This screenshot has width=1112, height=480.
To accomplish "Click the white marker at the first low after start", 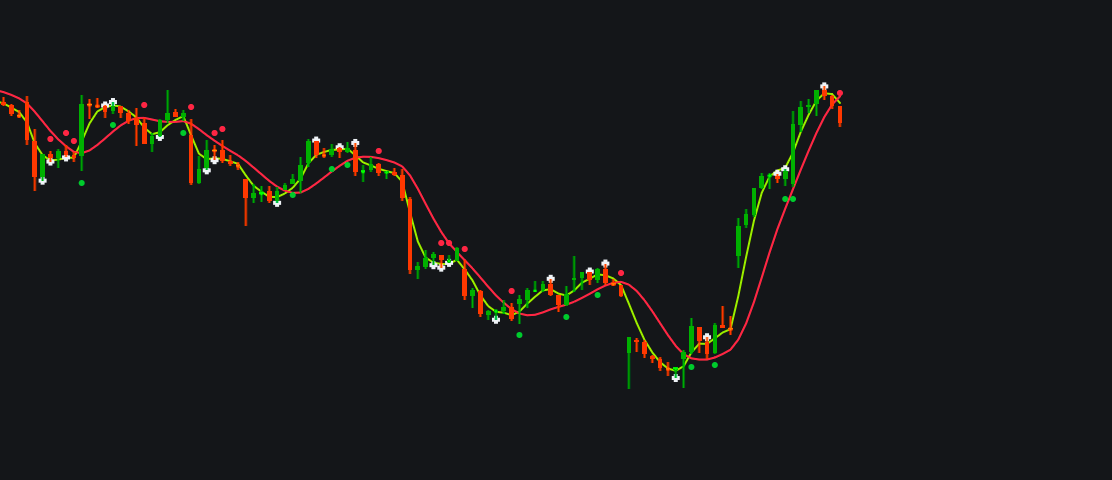I will [43, 181].
